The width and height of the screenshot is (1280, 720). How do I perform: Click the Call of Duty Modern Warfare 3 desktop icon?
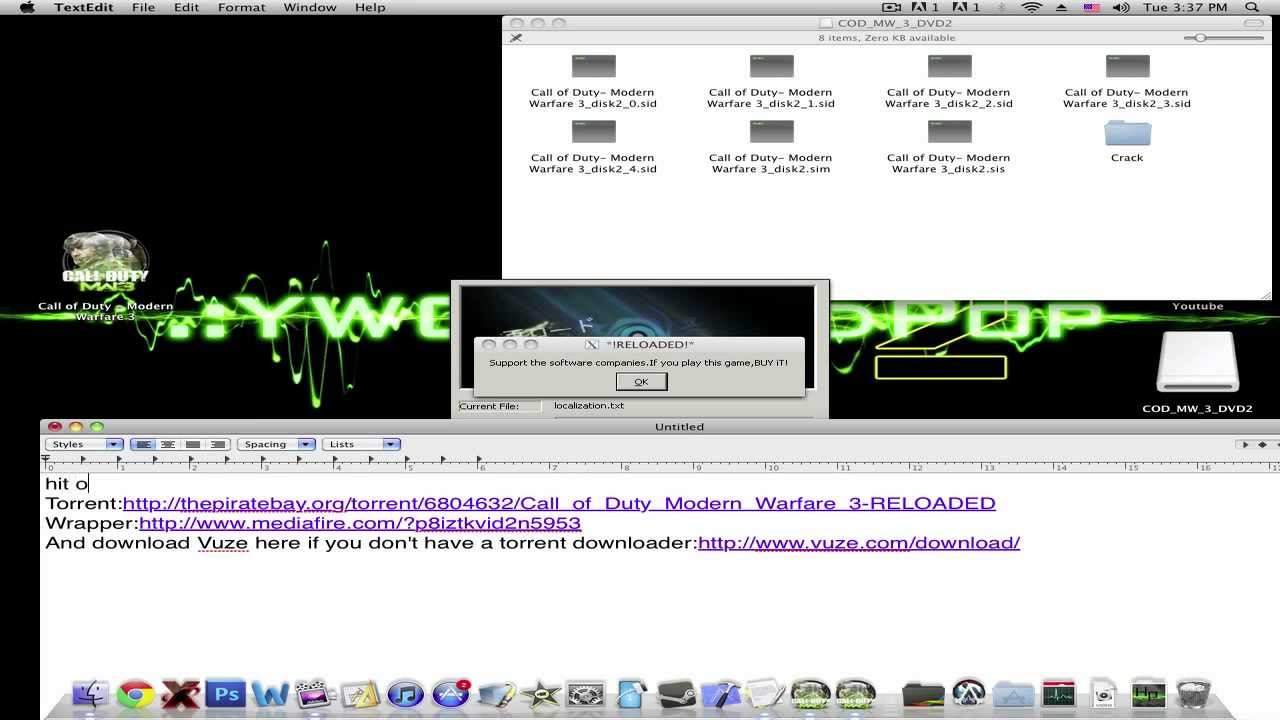point(106,276)
